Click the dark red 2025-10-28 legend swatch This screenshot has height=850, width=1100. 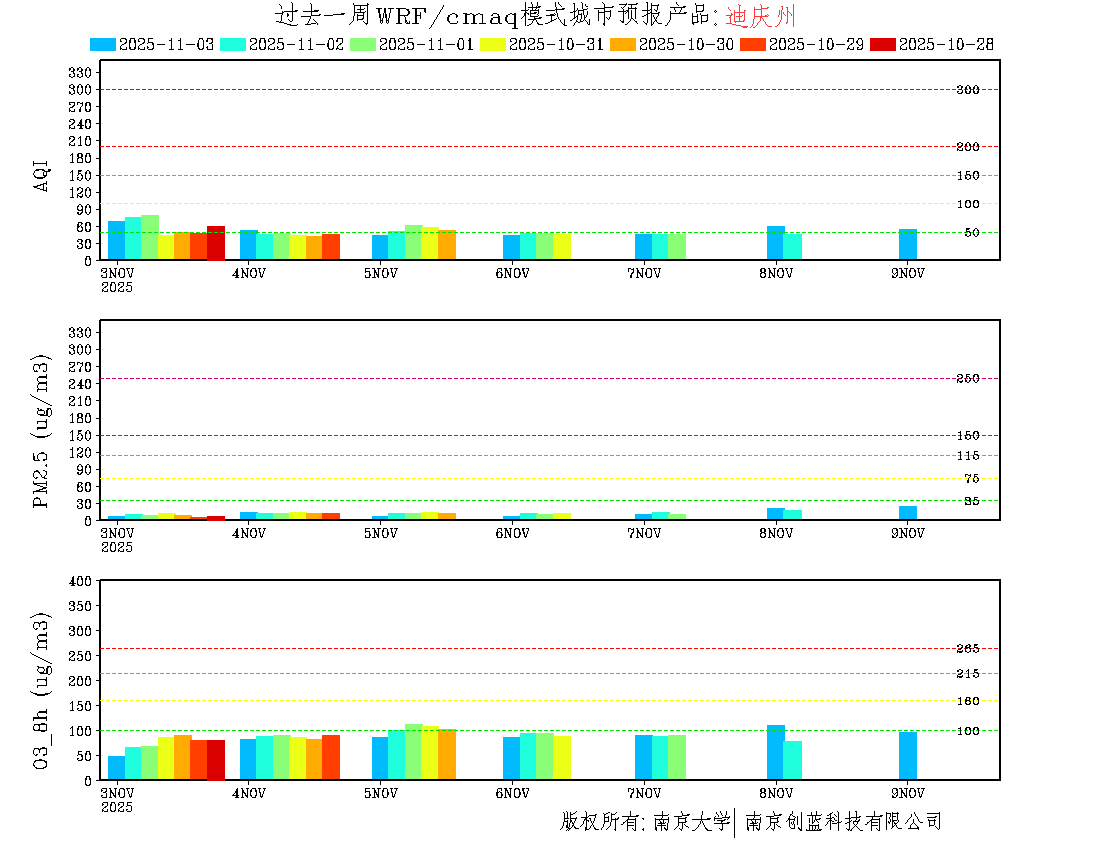click(883, 44)
